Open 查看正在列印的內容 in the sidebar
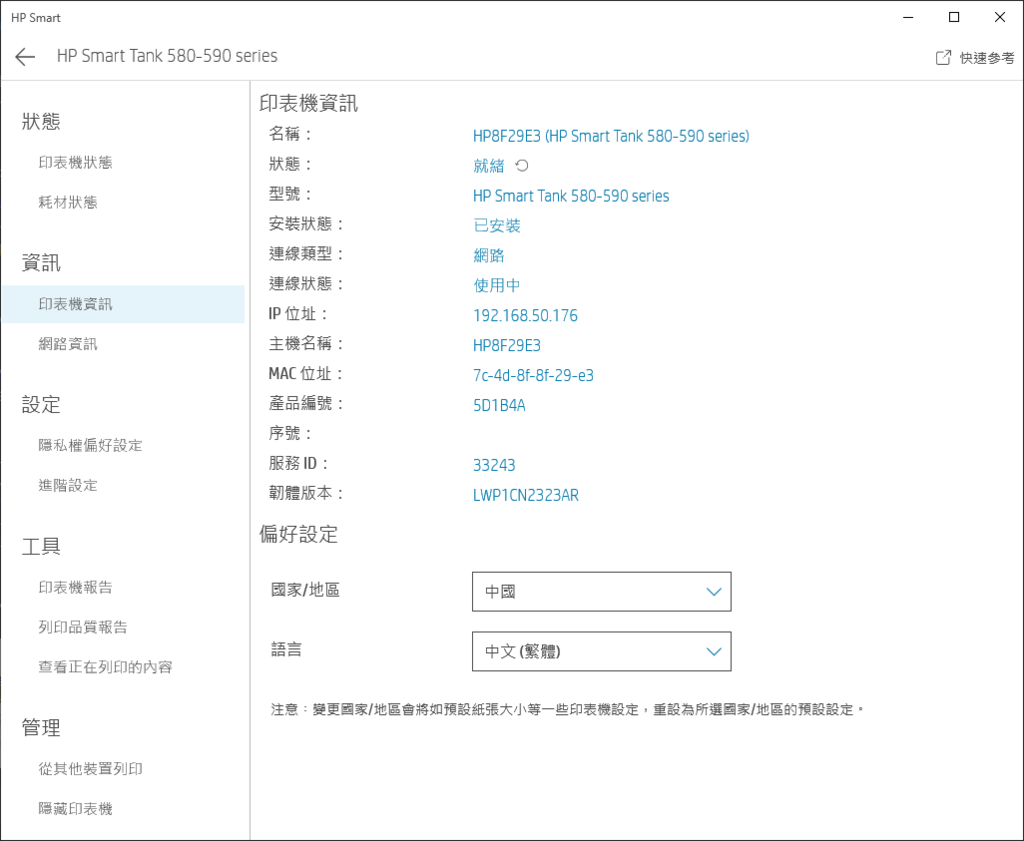This screenshot has width=1024, height=841. pos(105,667)
